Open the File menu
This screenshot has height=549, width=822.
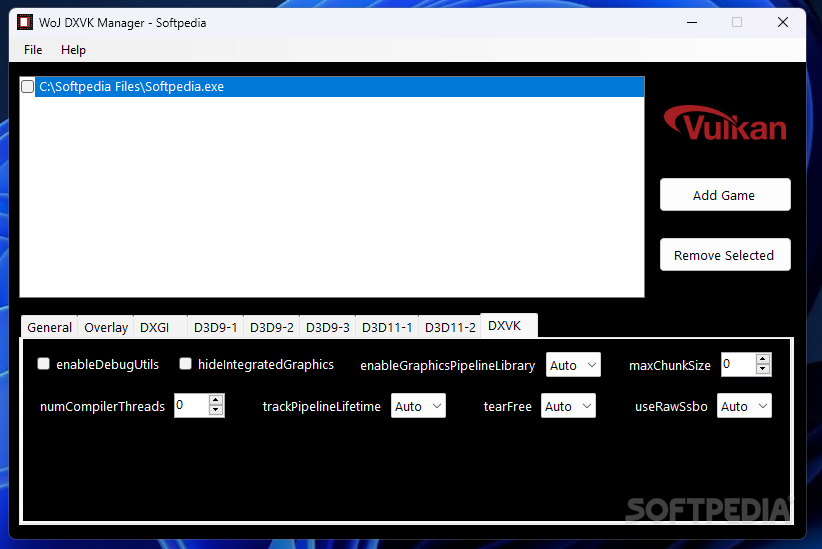point(33,50)
